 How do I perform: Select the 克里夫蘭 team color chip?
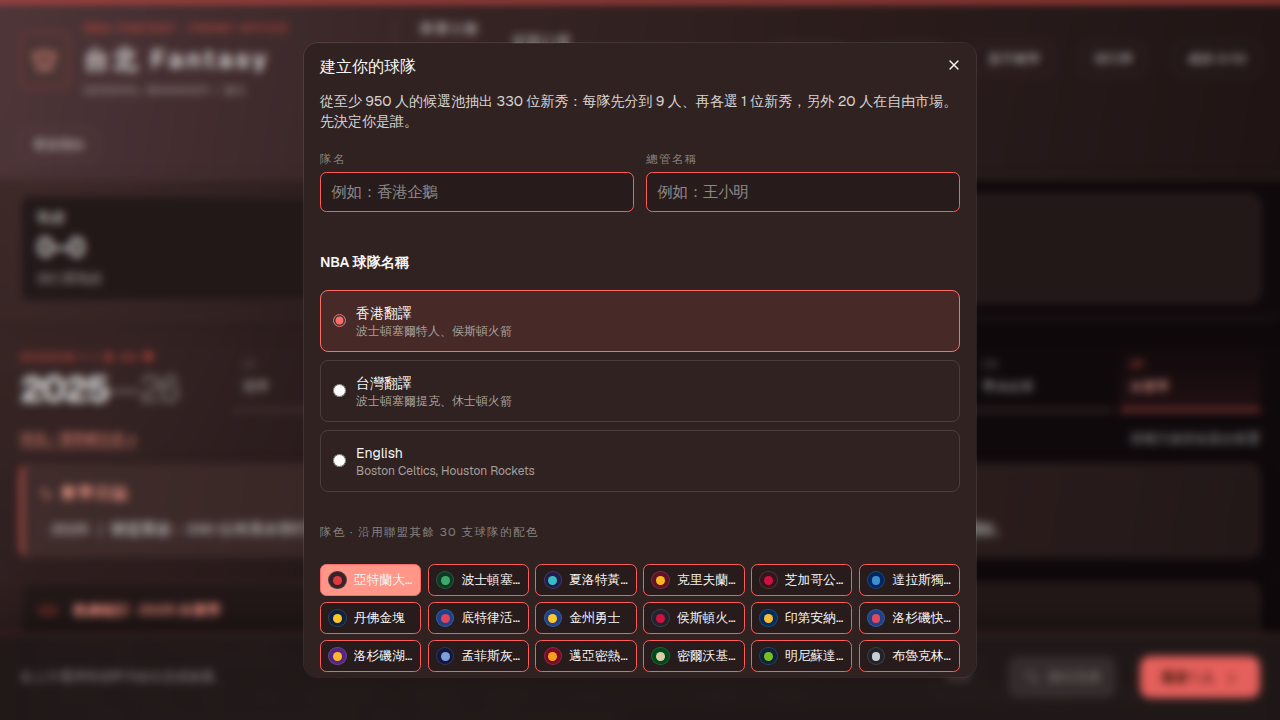click(x=694, y=580)
